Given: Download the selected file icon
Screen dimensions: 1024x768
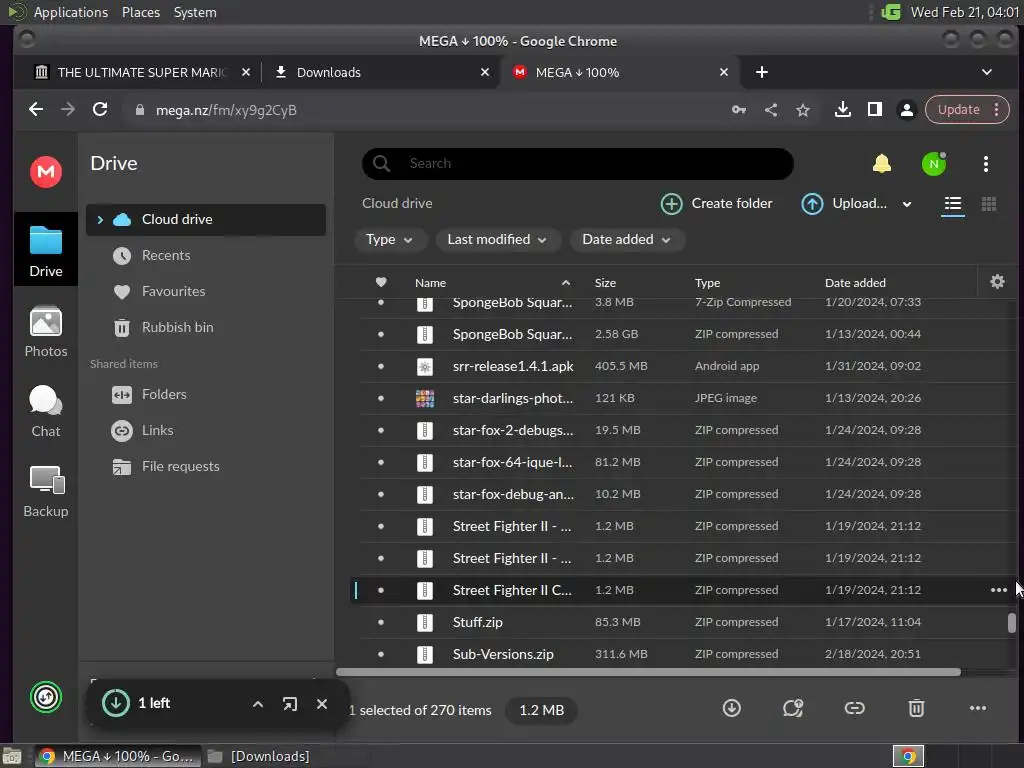Looking at the screenshot, I should [x=731, y=708].
